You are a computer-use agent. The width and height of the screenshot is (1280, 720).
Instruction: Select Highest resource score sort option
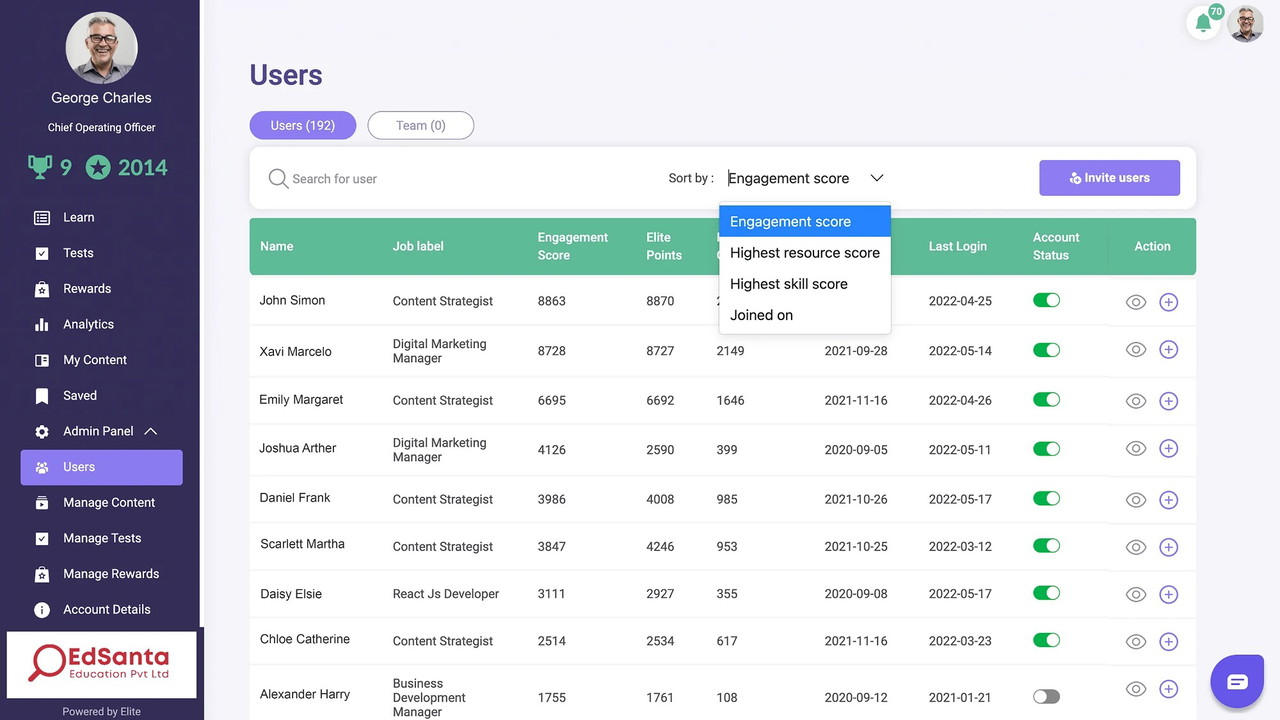(804, 253)
